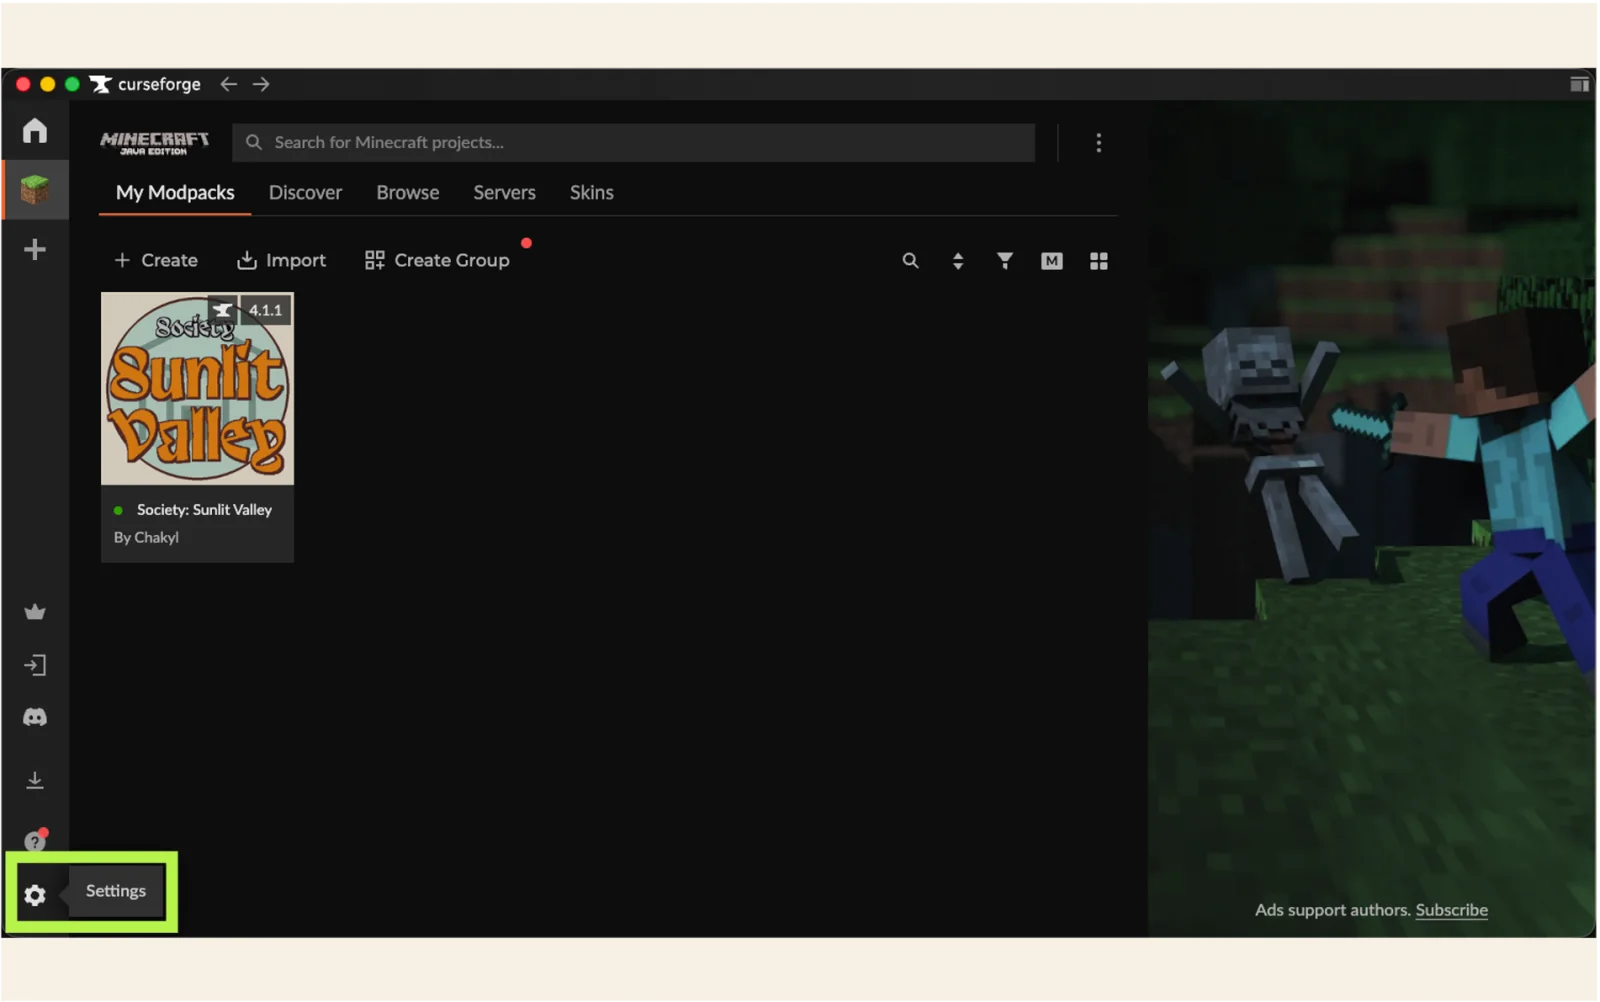Open the Browse tab
This screenshot has width=1600, height=1002.
[407, 193]
